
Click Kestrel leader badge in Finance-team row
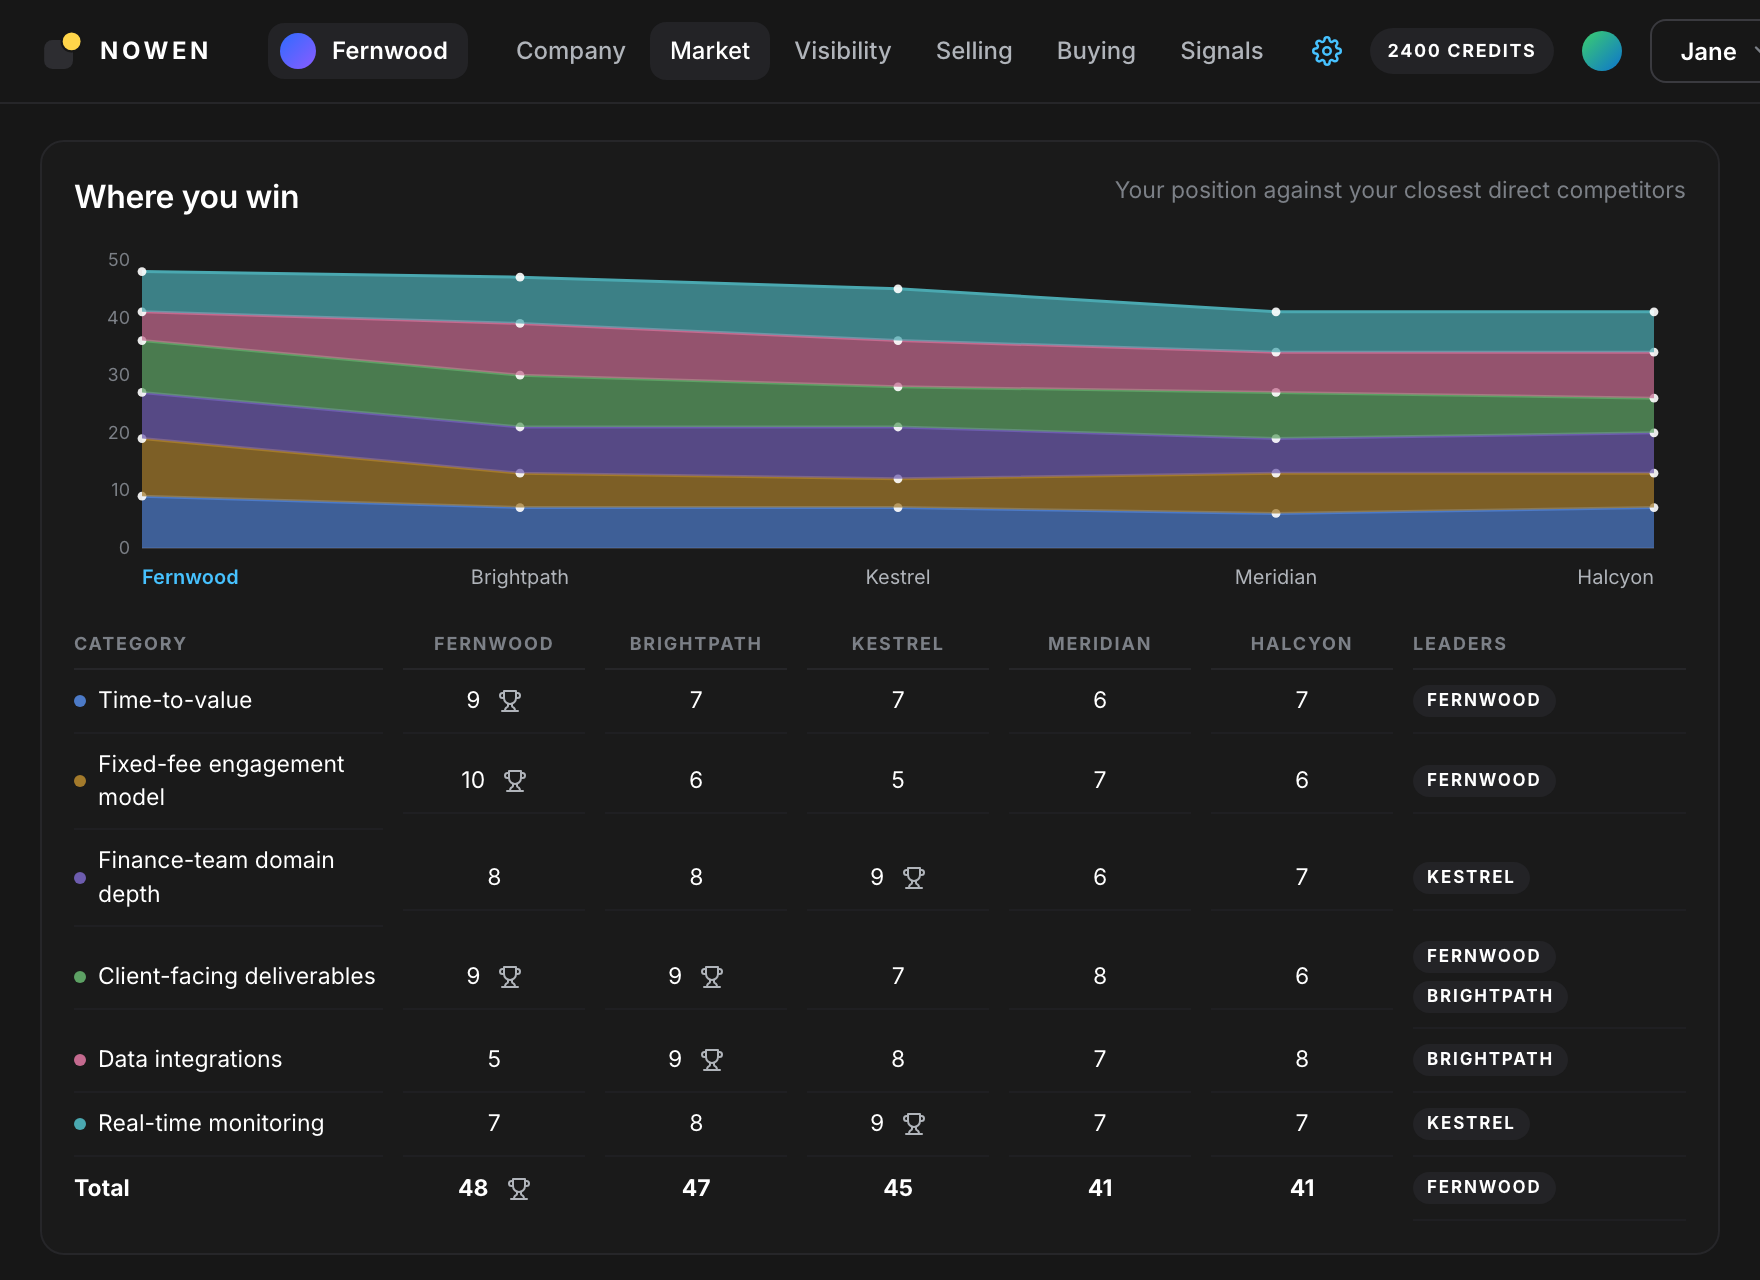click(x=1470, y=877)
